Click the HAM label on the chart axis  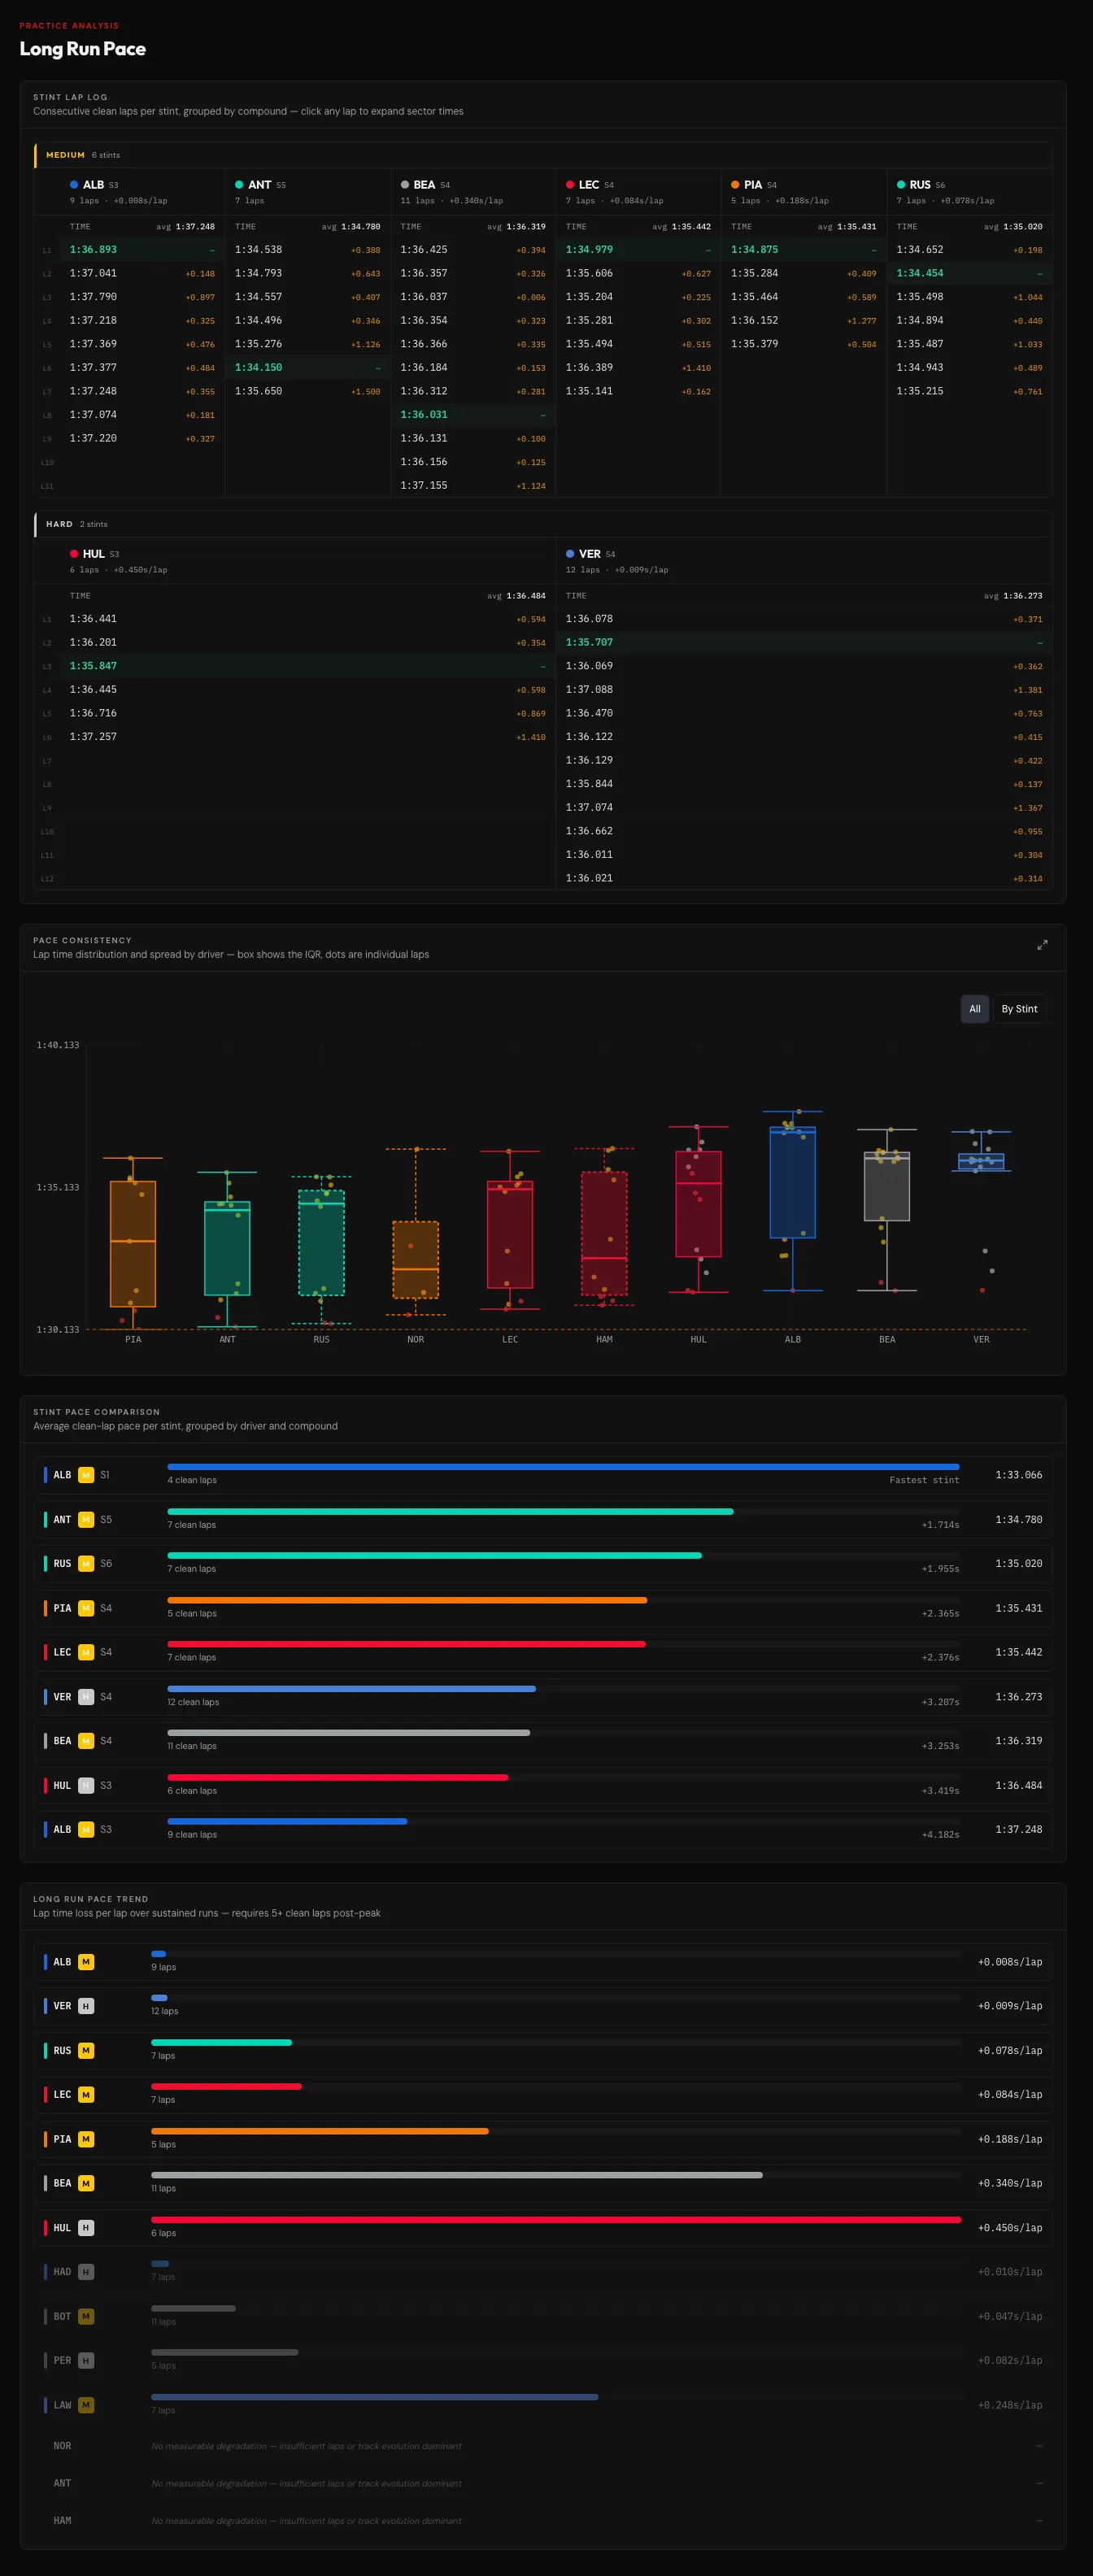coord(604,1339)
